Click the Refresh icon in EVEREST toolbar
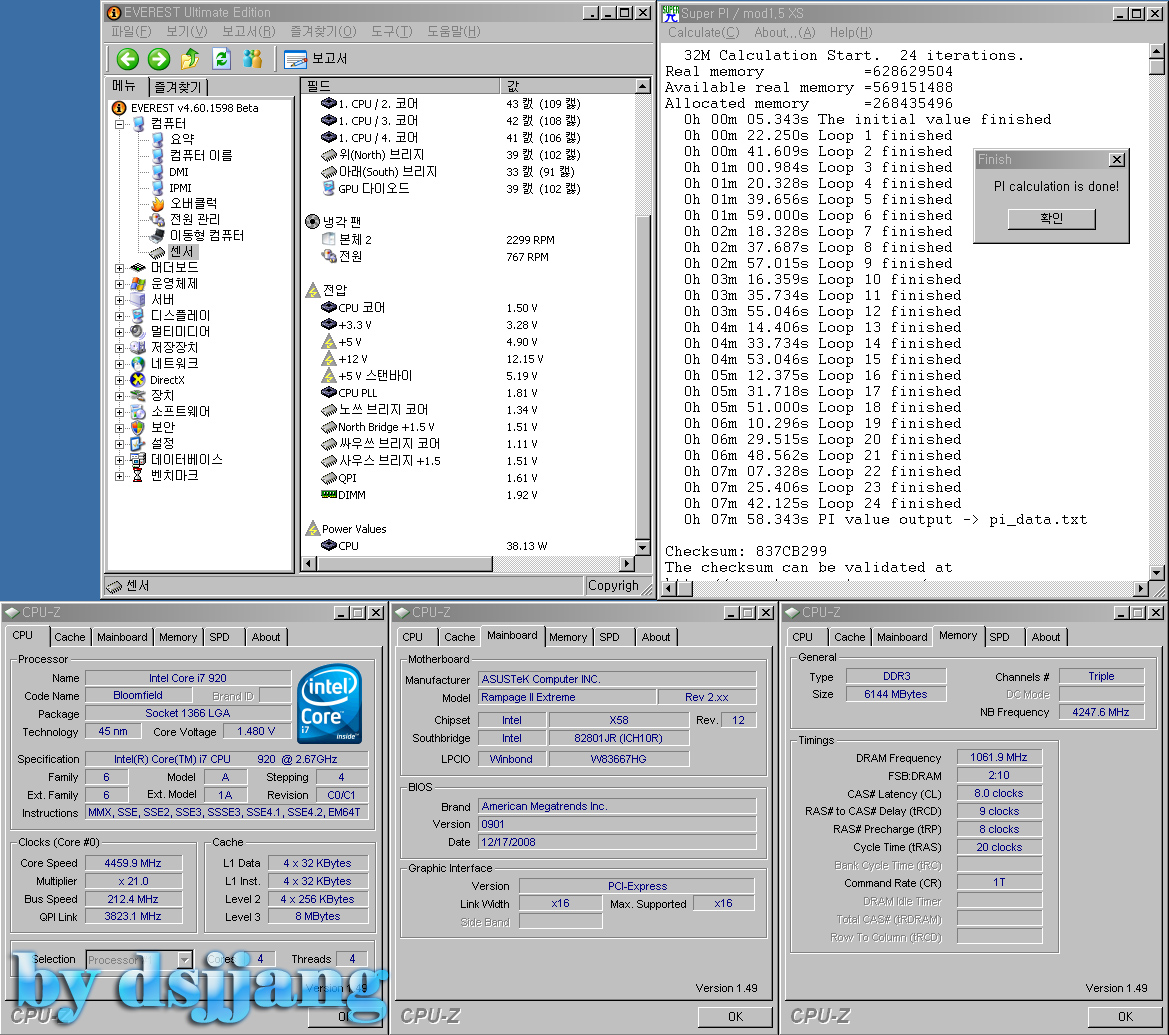This screenshot has height=1035, width=1169. [x=221, y=59]
